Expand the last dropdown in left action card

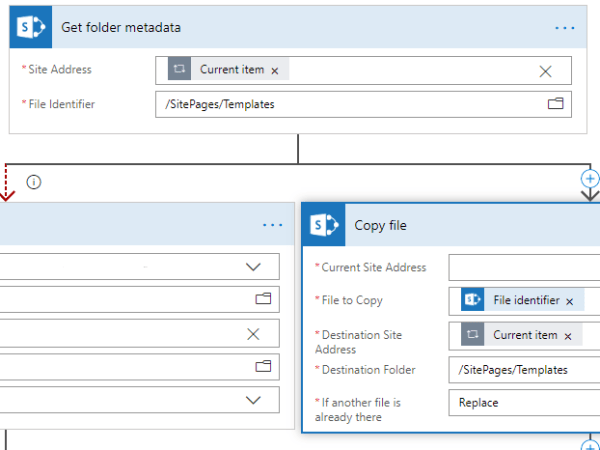[x=253, y=400]
